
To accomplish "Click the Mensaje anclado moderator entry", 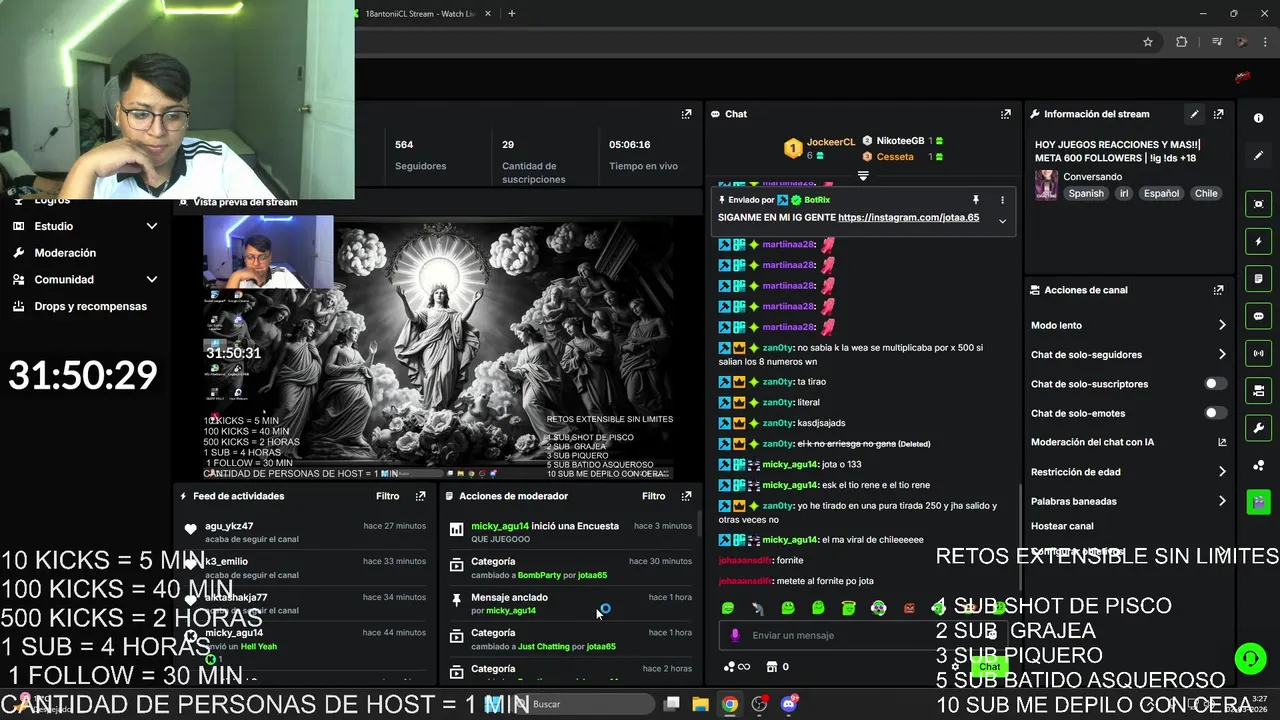I will coord(570,604).
